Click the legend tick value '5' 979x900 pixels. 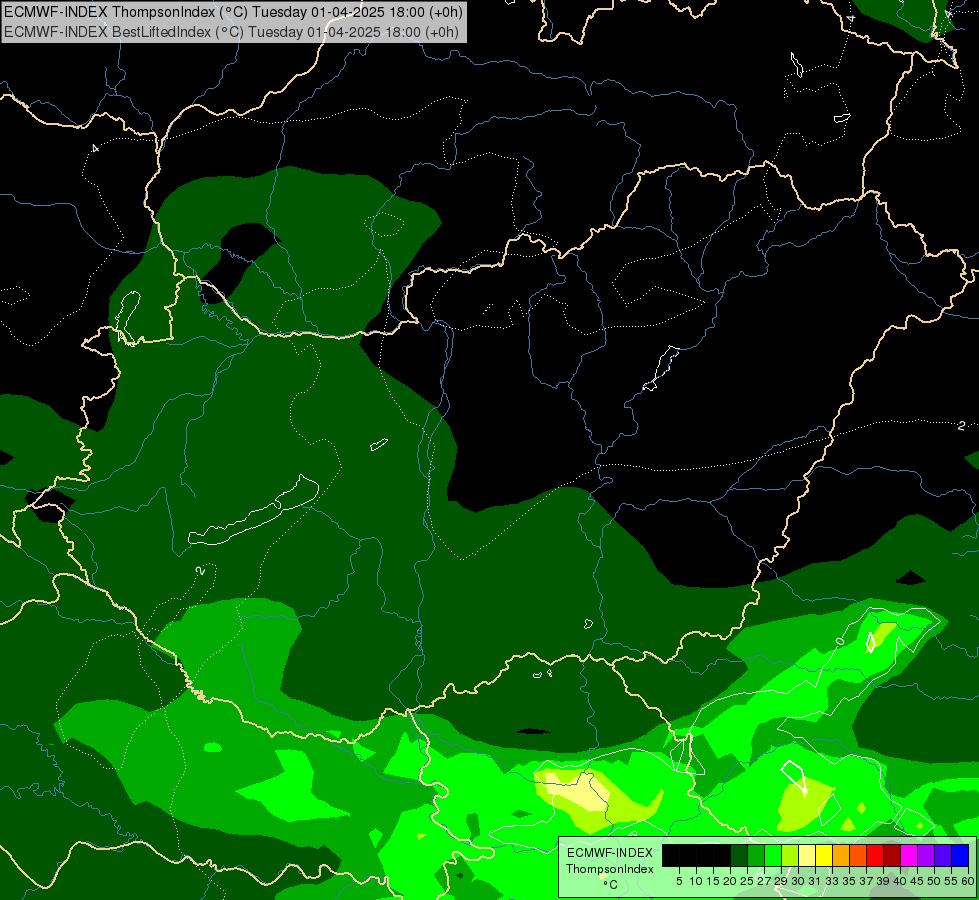[679, 881]
